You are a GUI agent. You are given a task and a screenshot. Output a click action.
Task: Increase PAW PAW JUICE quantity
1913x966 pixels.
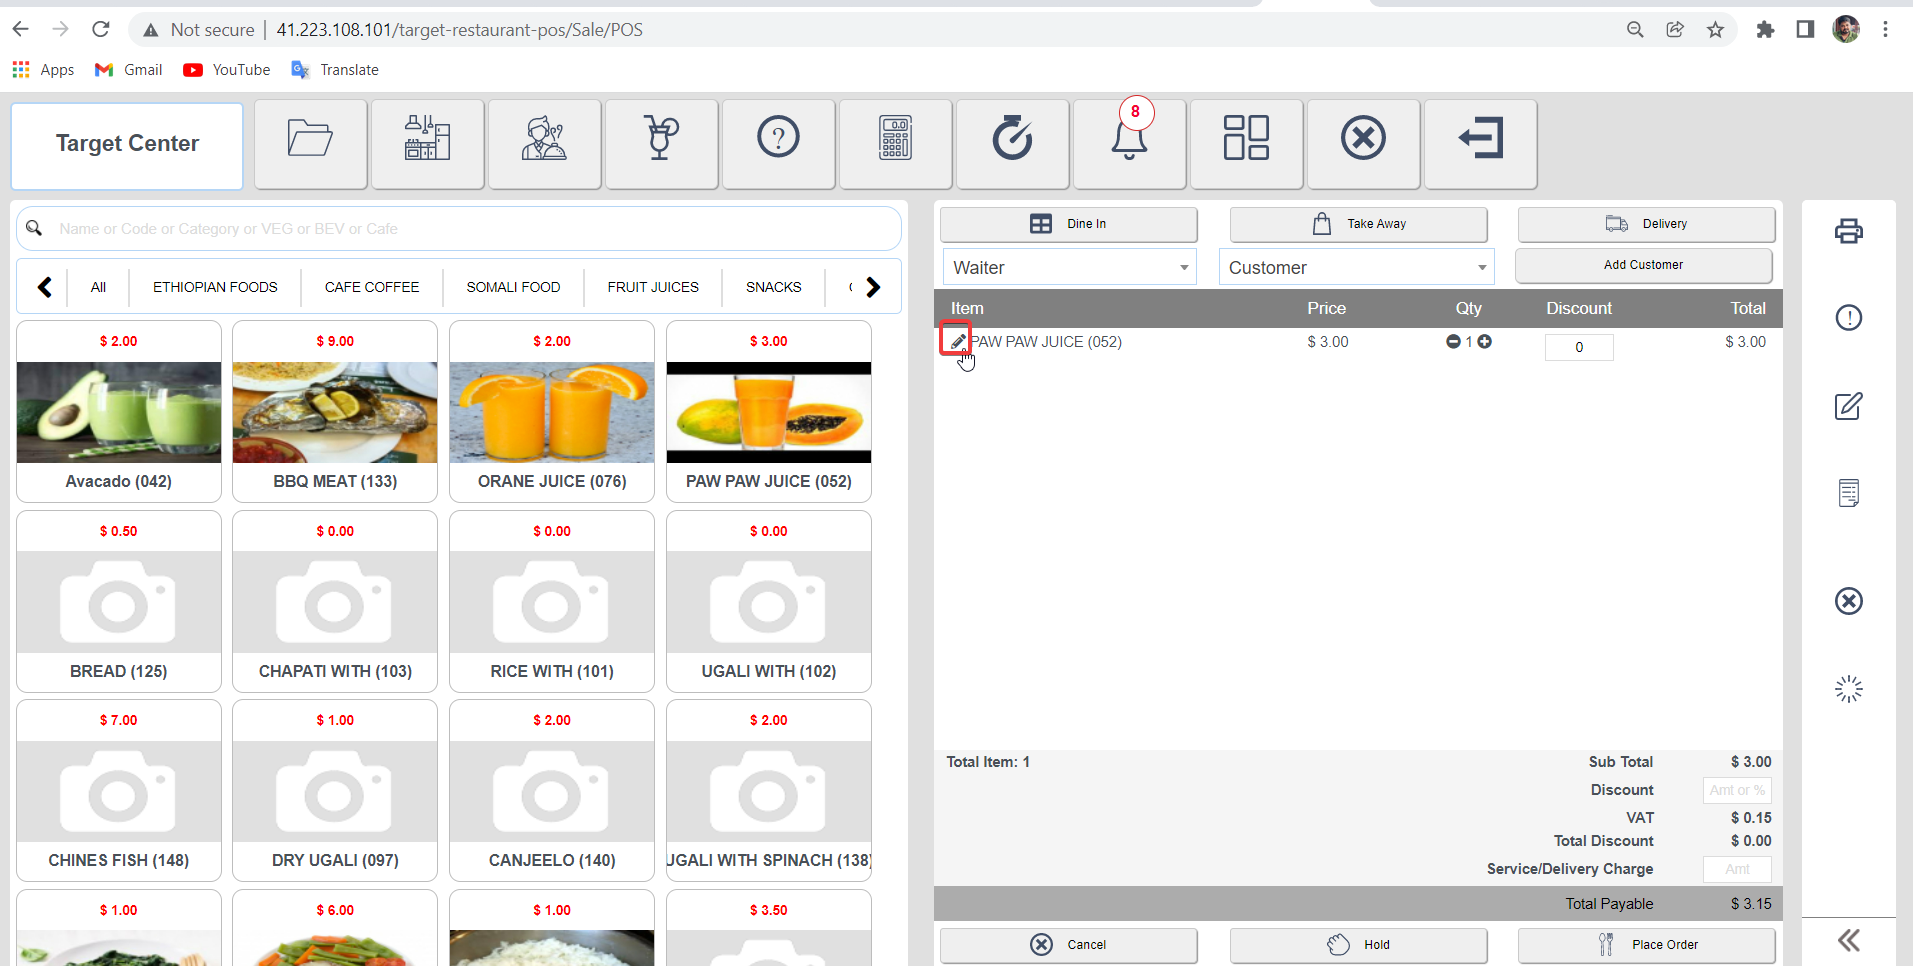pyautogui.click(x=1485, y=342)
